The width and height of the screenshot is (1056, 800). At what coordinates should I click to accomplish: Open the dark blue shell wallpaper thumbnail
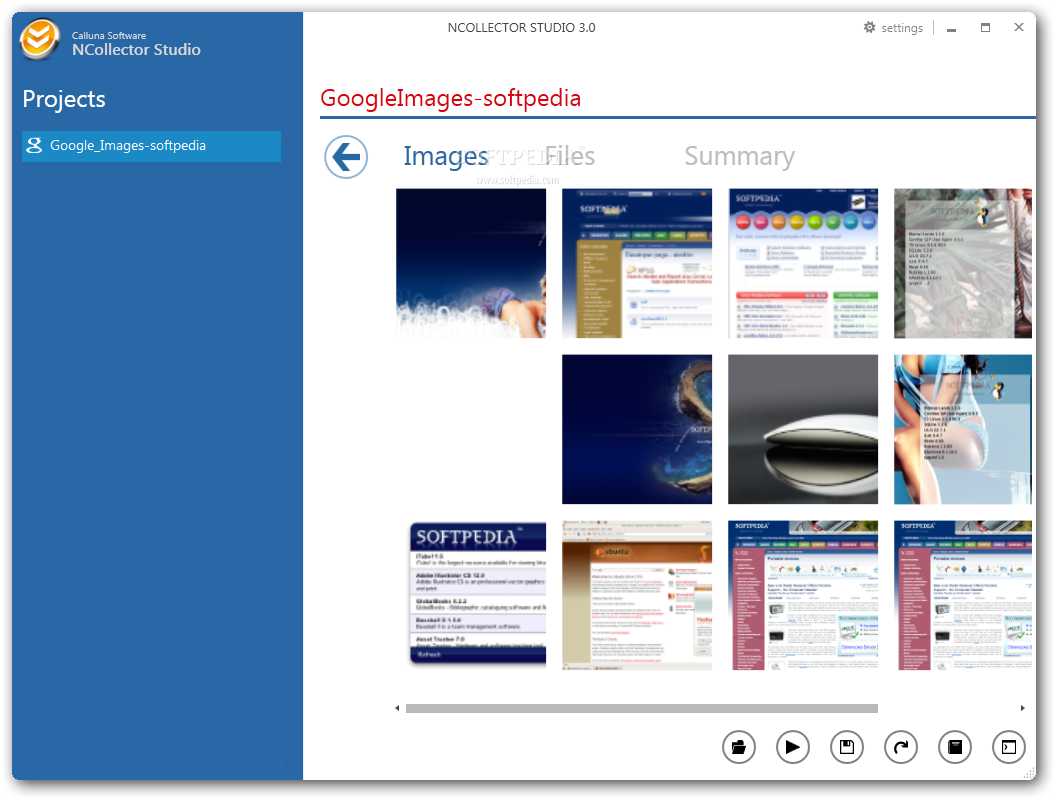637,429
